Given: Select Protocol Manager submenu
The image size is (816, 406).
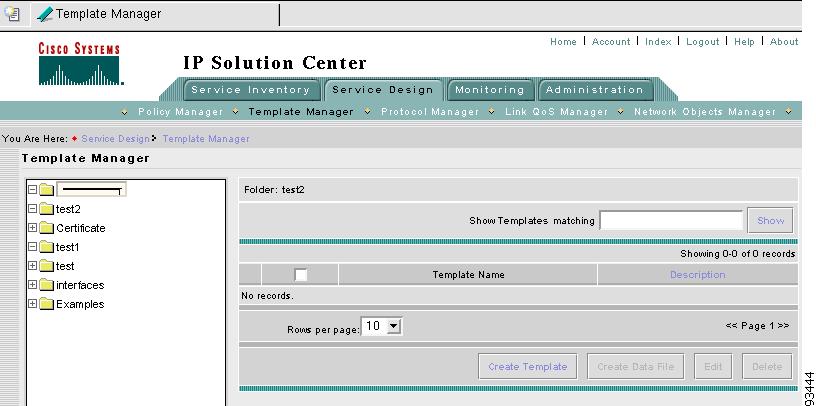Looking at the screenshot, I should 430,111.
